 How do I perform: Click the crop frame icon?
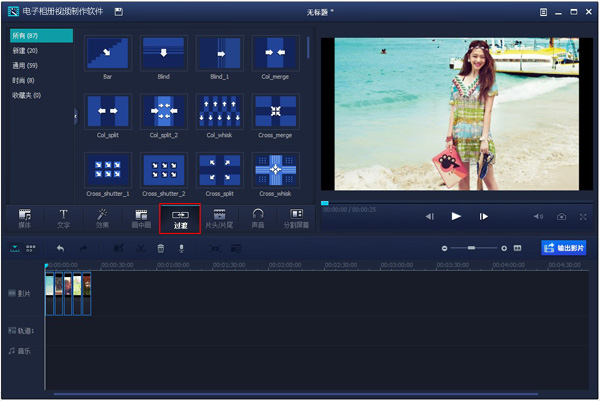point(215,249)
